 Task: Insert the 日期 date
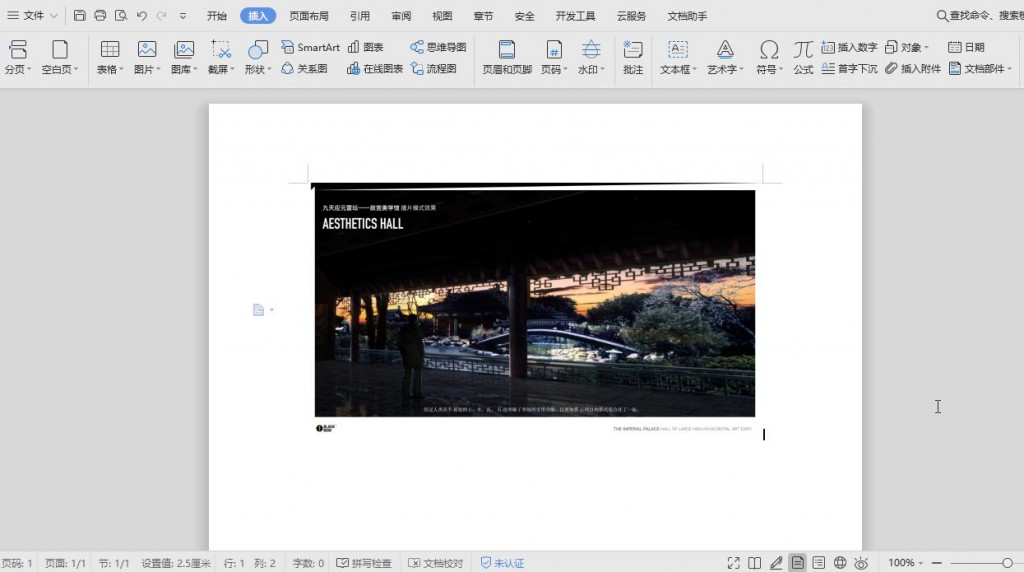966,47
